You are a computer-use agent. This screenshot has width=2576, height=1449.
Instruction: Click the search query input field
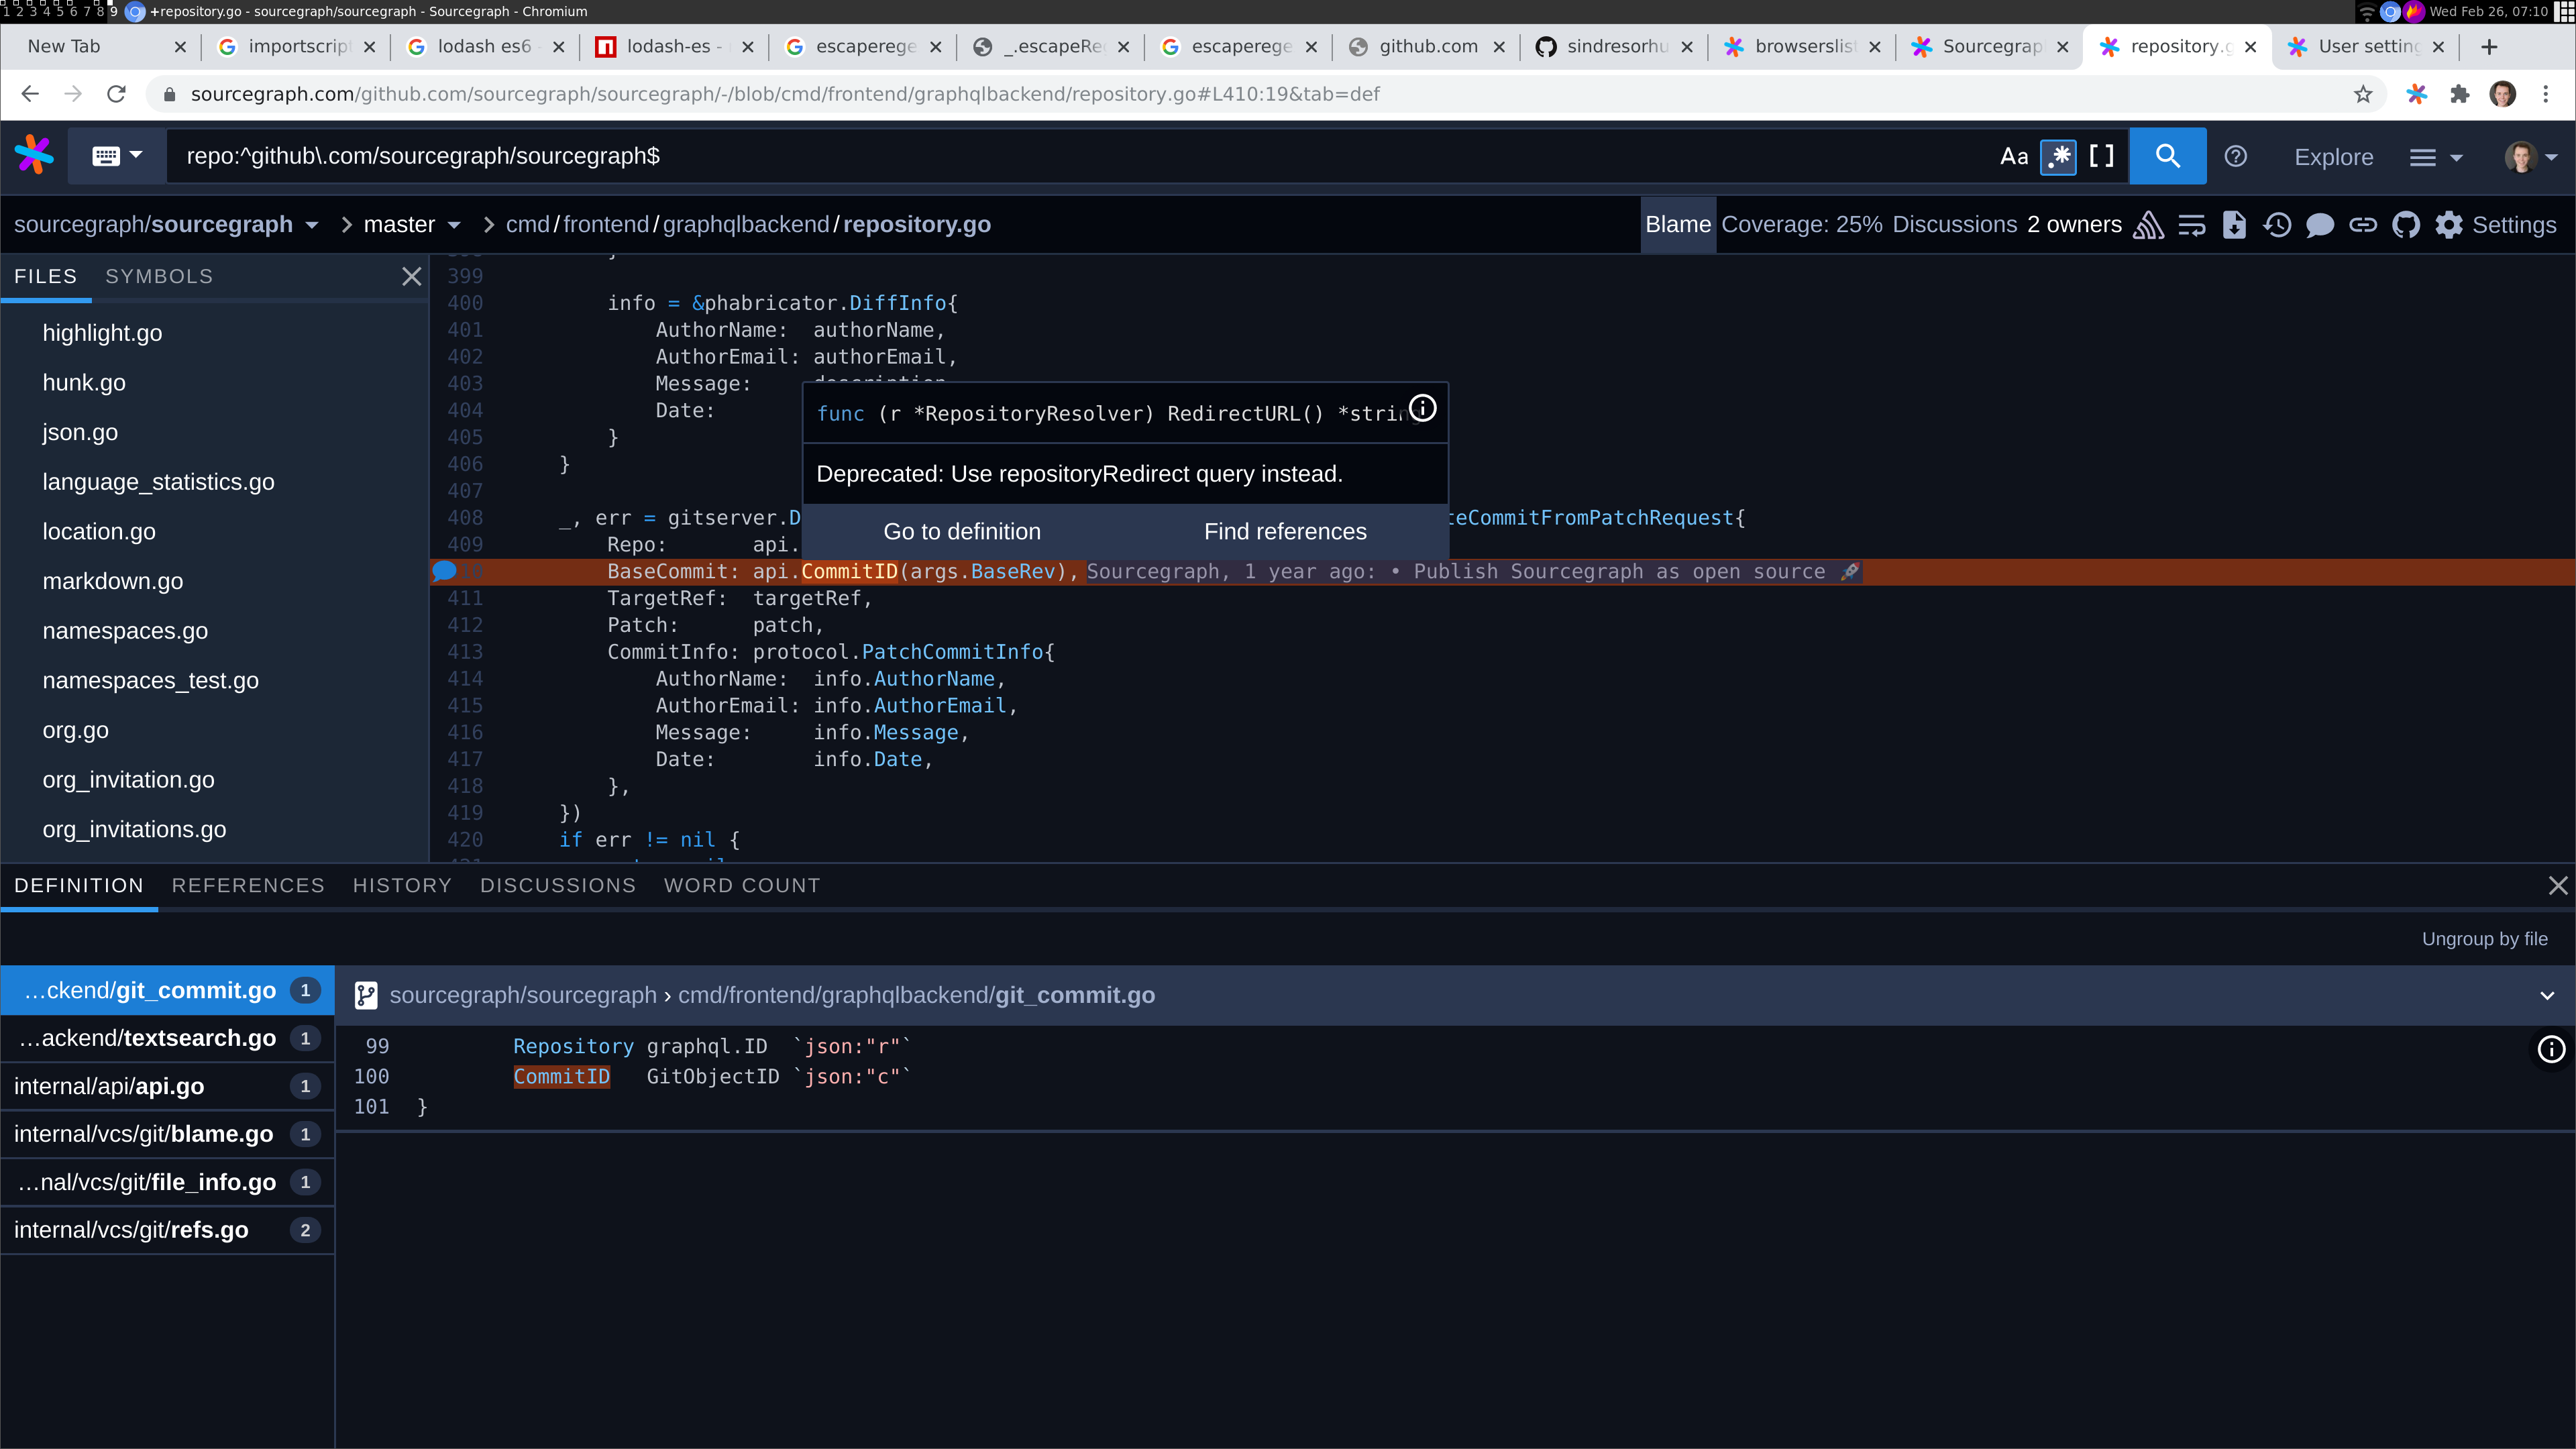1000,156
